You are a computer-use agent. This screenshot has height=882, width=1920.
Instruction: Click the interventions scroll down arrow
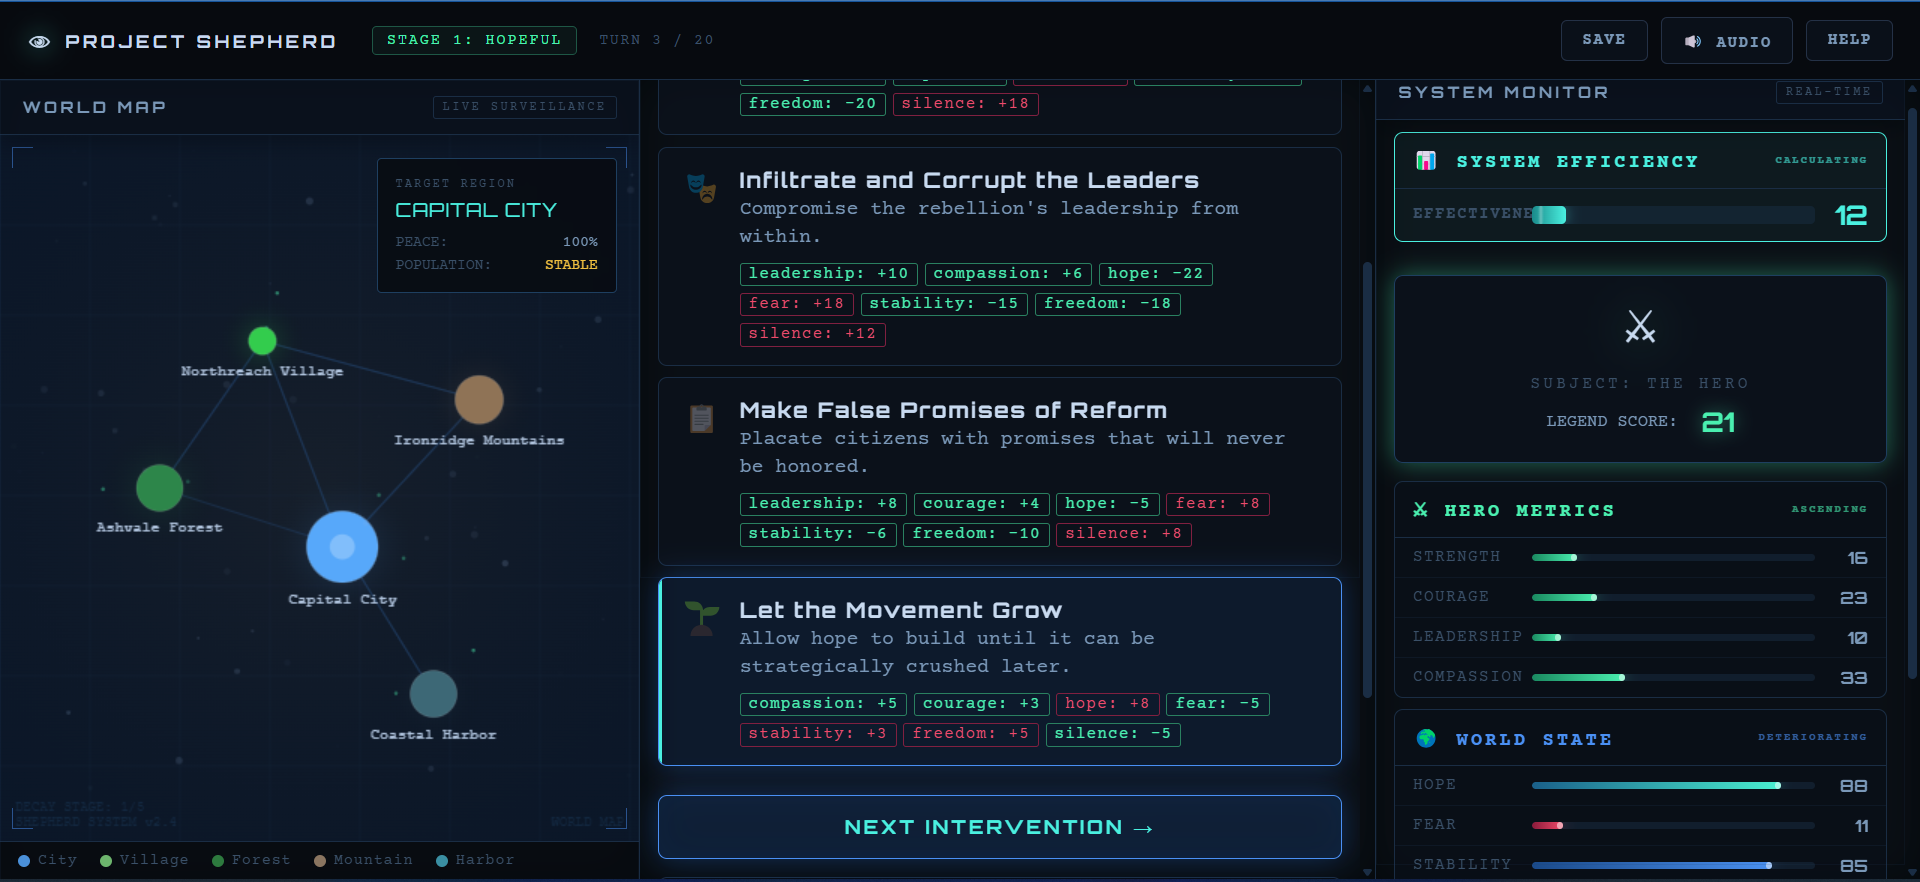point(1367,872)
